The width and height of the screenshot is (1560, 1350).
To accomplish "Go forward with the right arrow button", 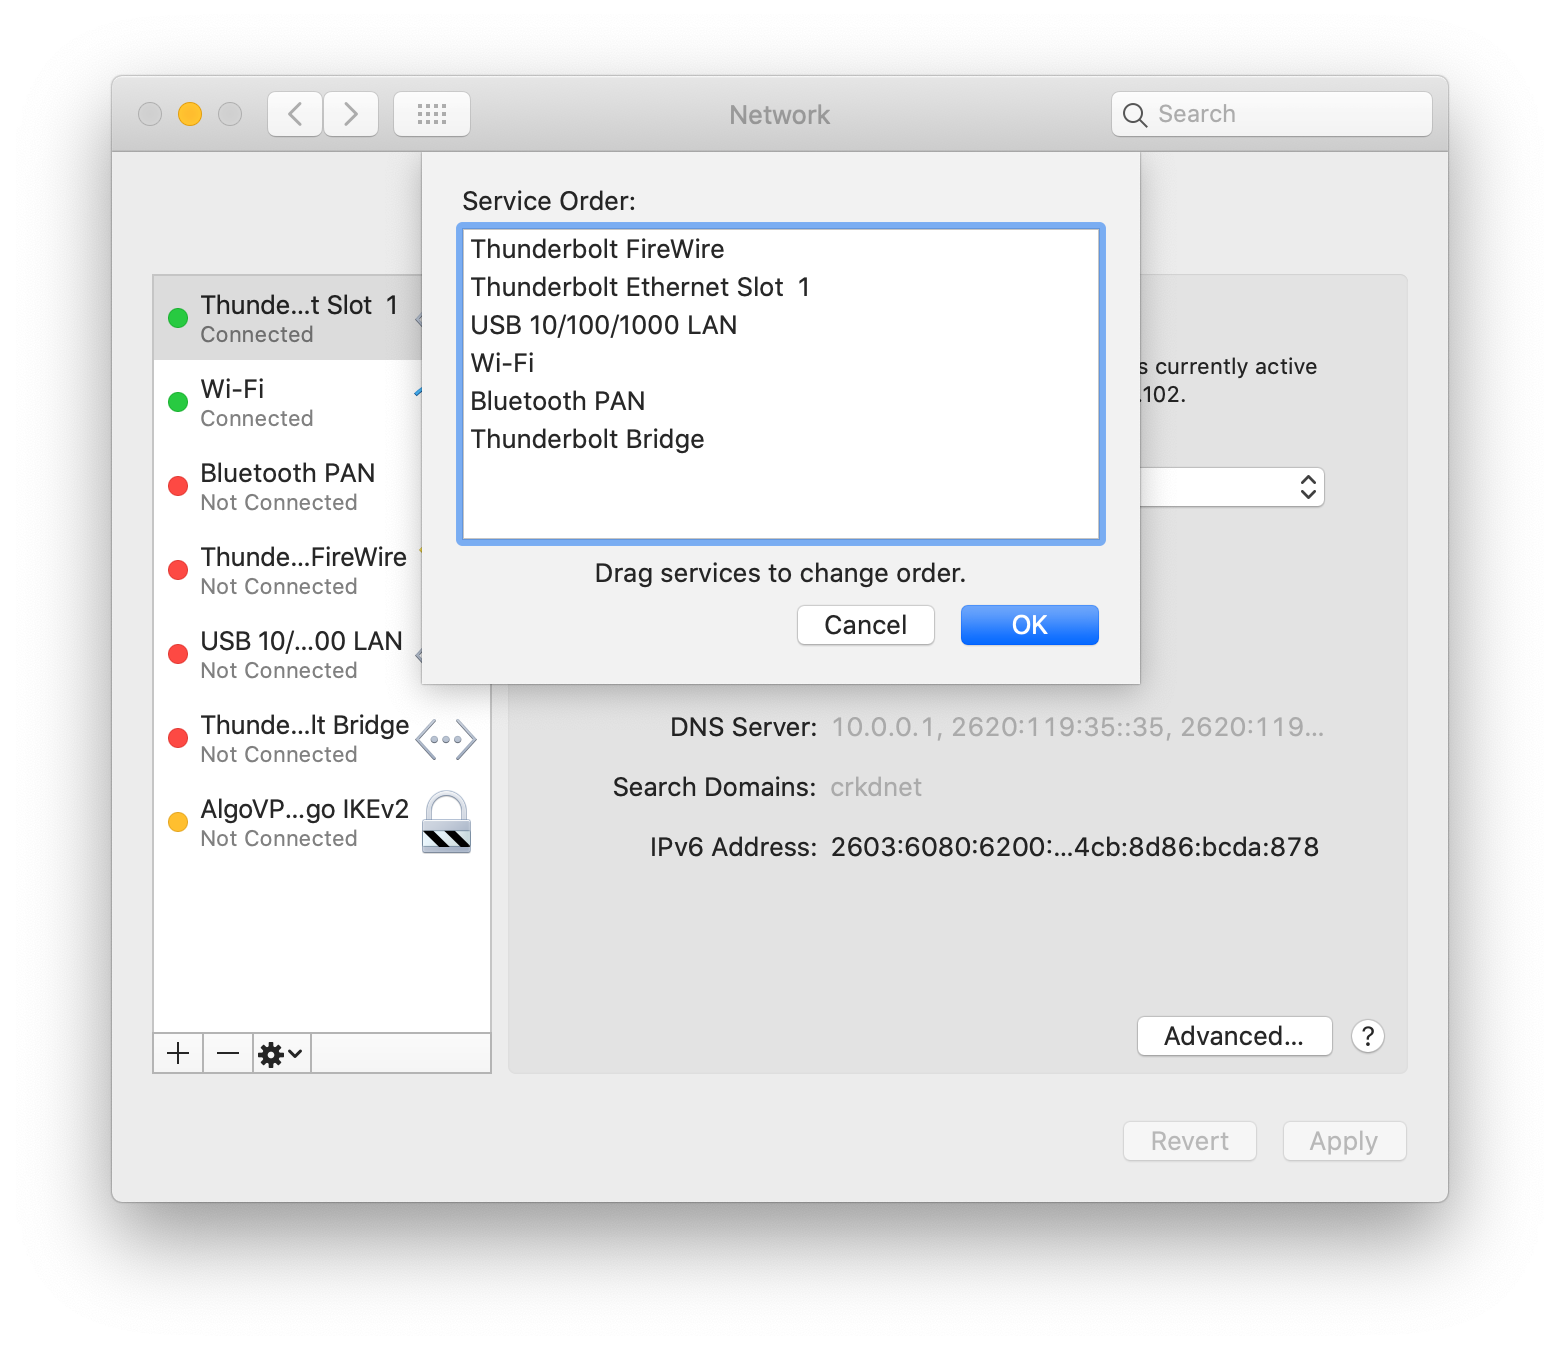I will (351, 114).
